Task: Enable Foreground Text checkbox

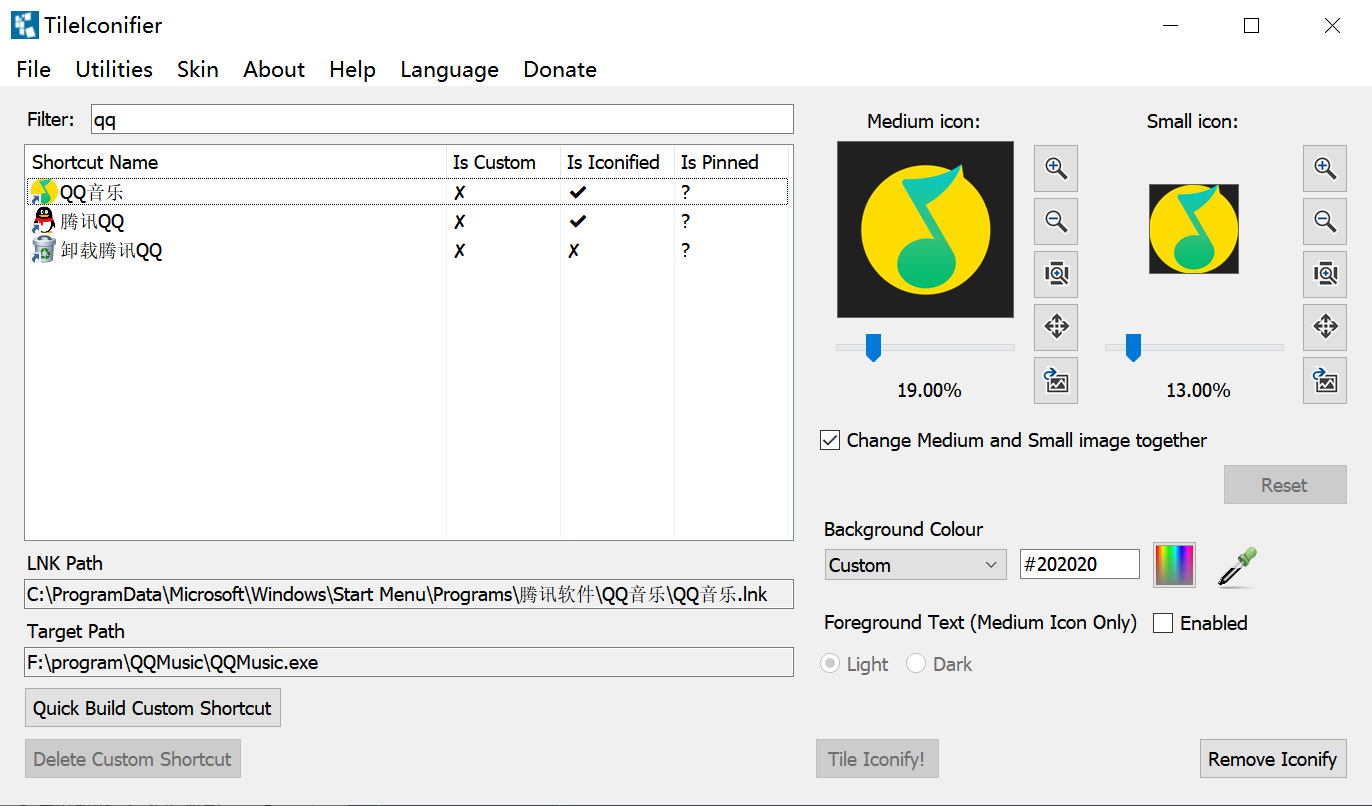Action: 1163,623
